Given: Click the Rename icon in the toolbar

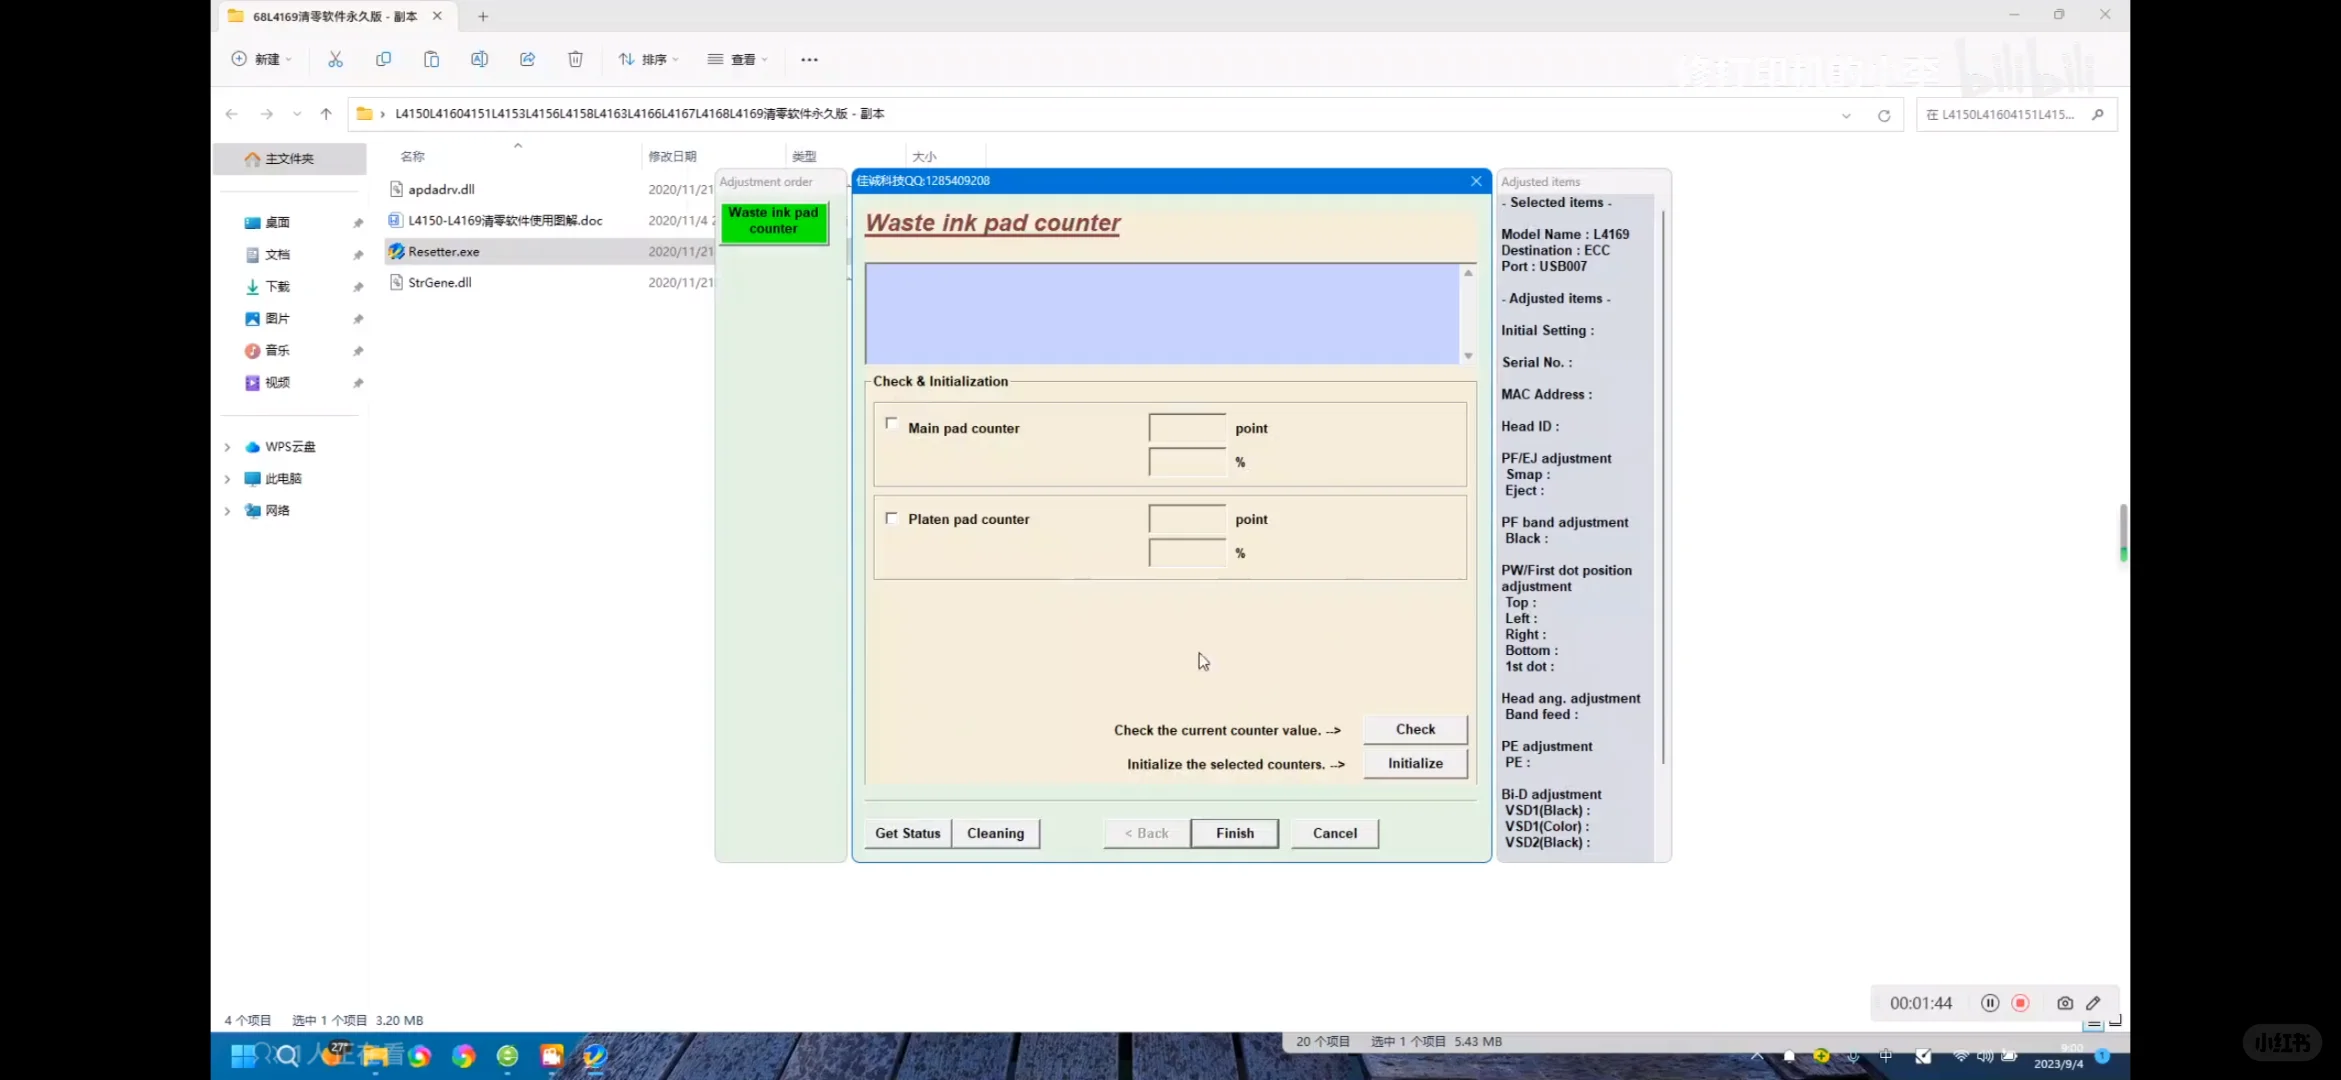Looking at the screenshot, I should point(479,59).
